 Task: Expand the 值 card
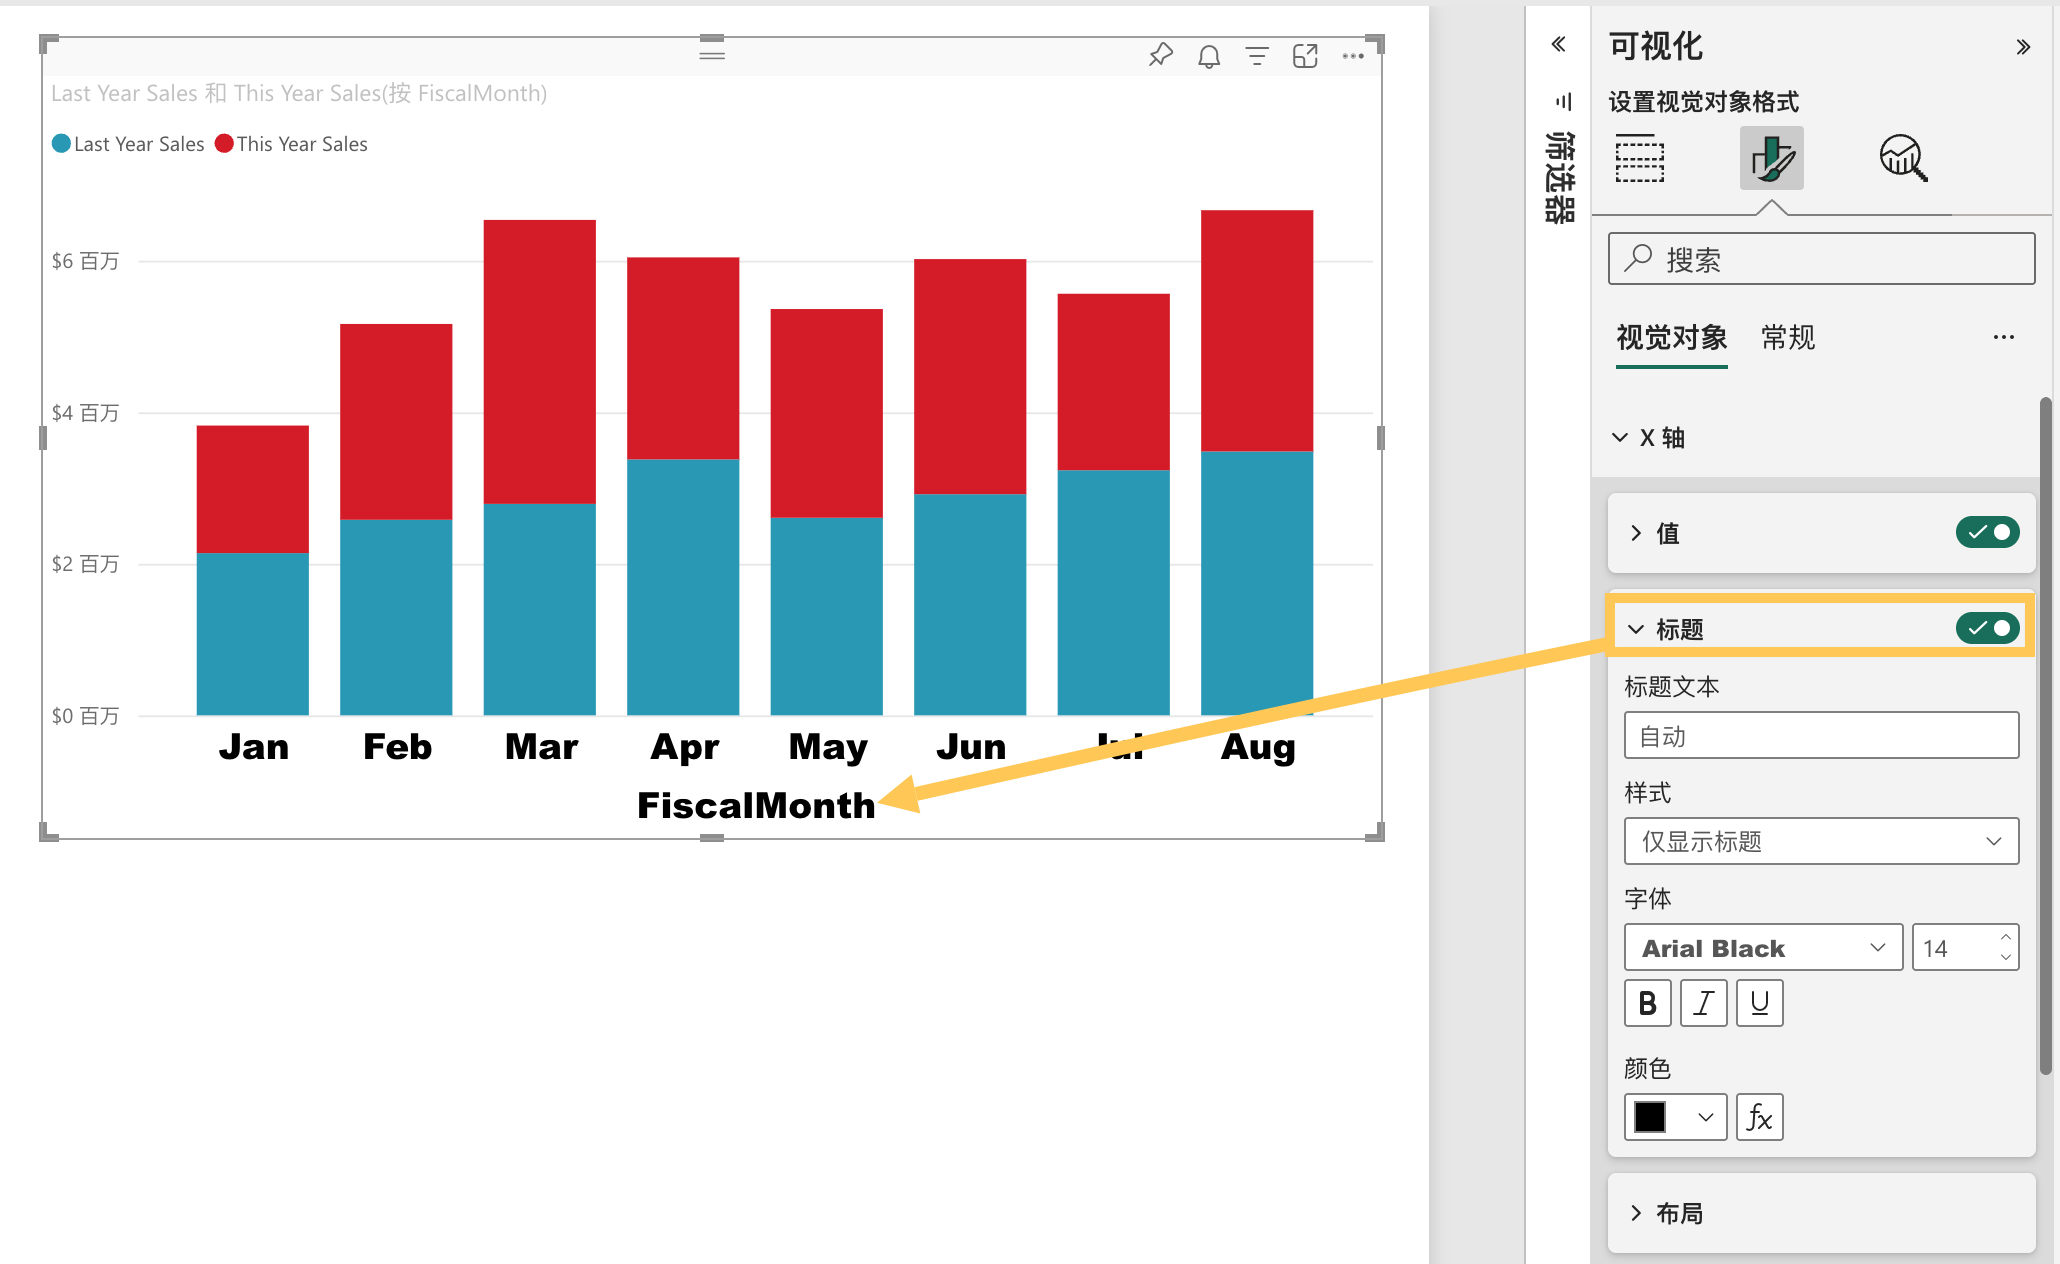pyautogui.click(x=1636, y=533)
